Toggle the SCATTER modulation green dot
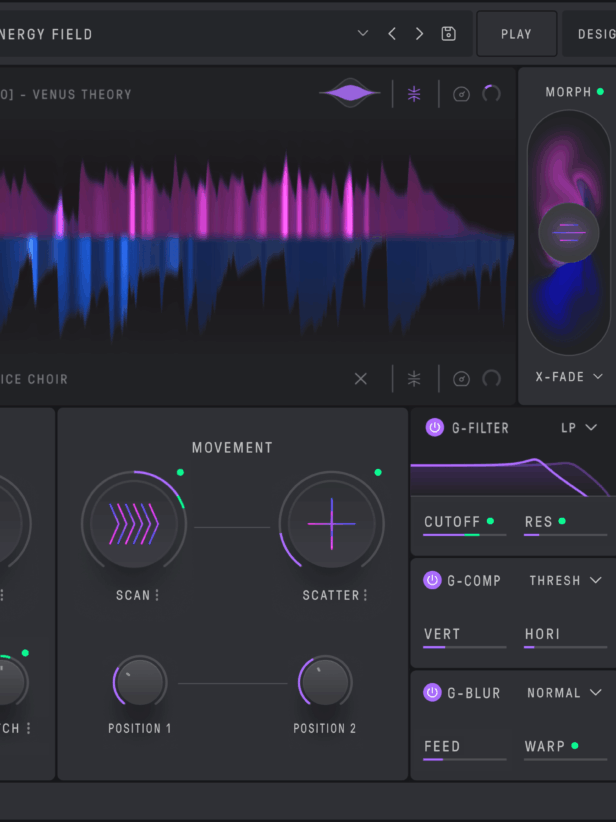This screenshot has width=616, height=822. point(378,472)
